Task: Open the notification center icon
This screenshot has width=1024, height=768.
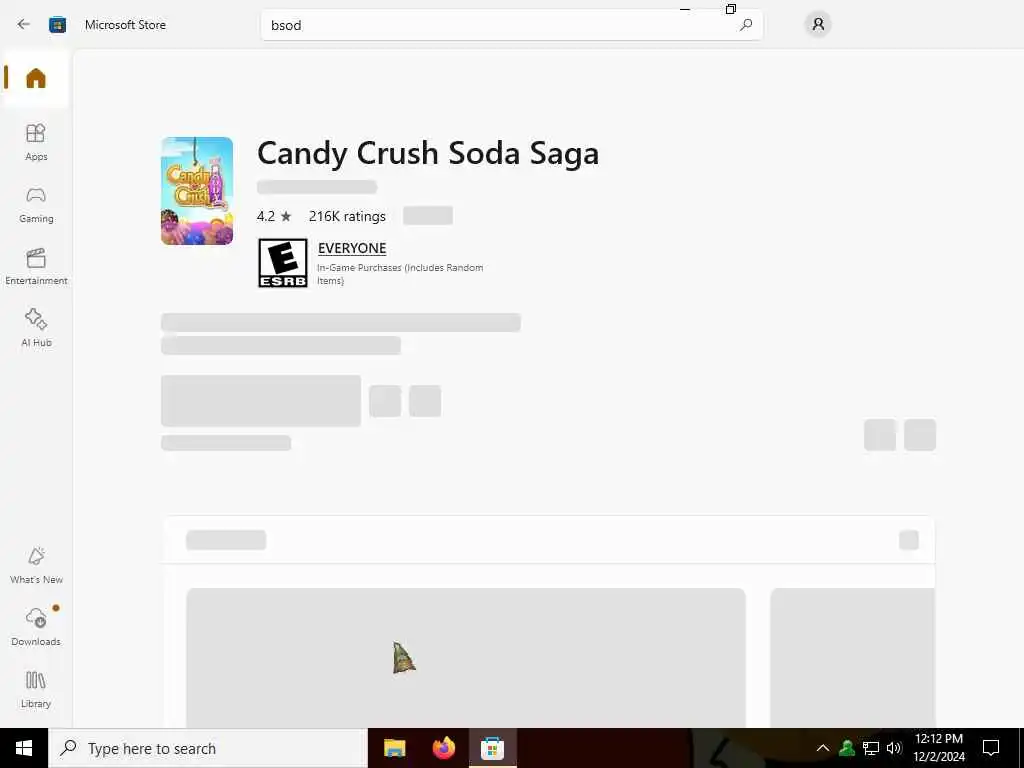Action: [x=991, y=748]
